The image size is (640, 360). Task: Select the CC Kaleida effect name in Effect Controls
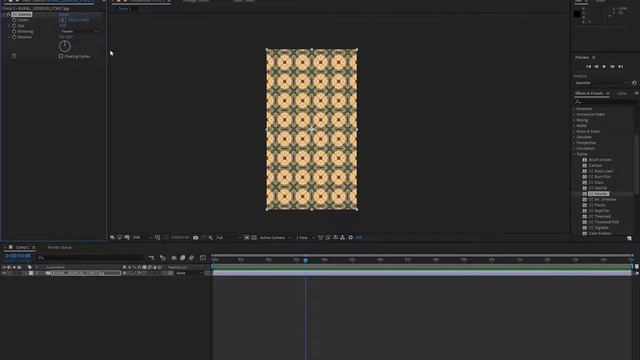click(x=22, y=14)
